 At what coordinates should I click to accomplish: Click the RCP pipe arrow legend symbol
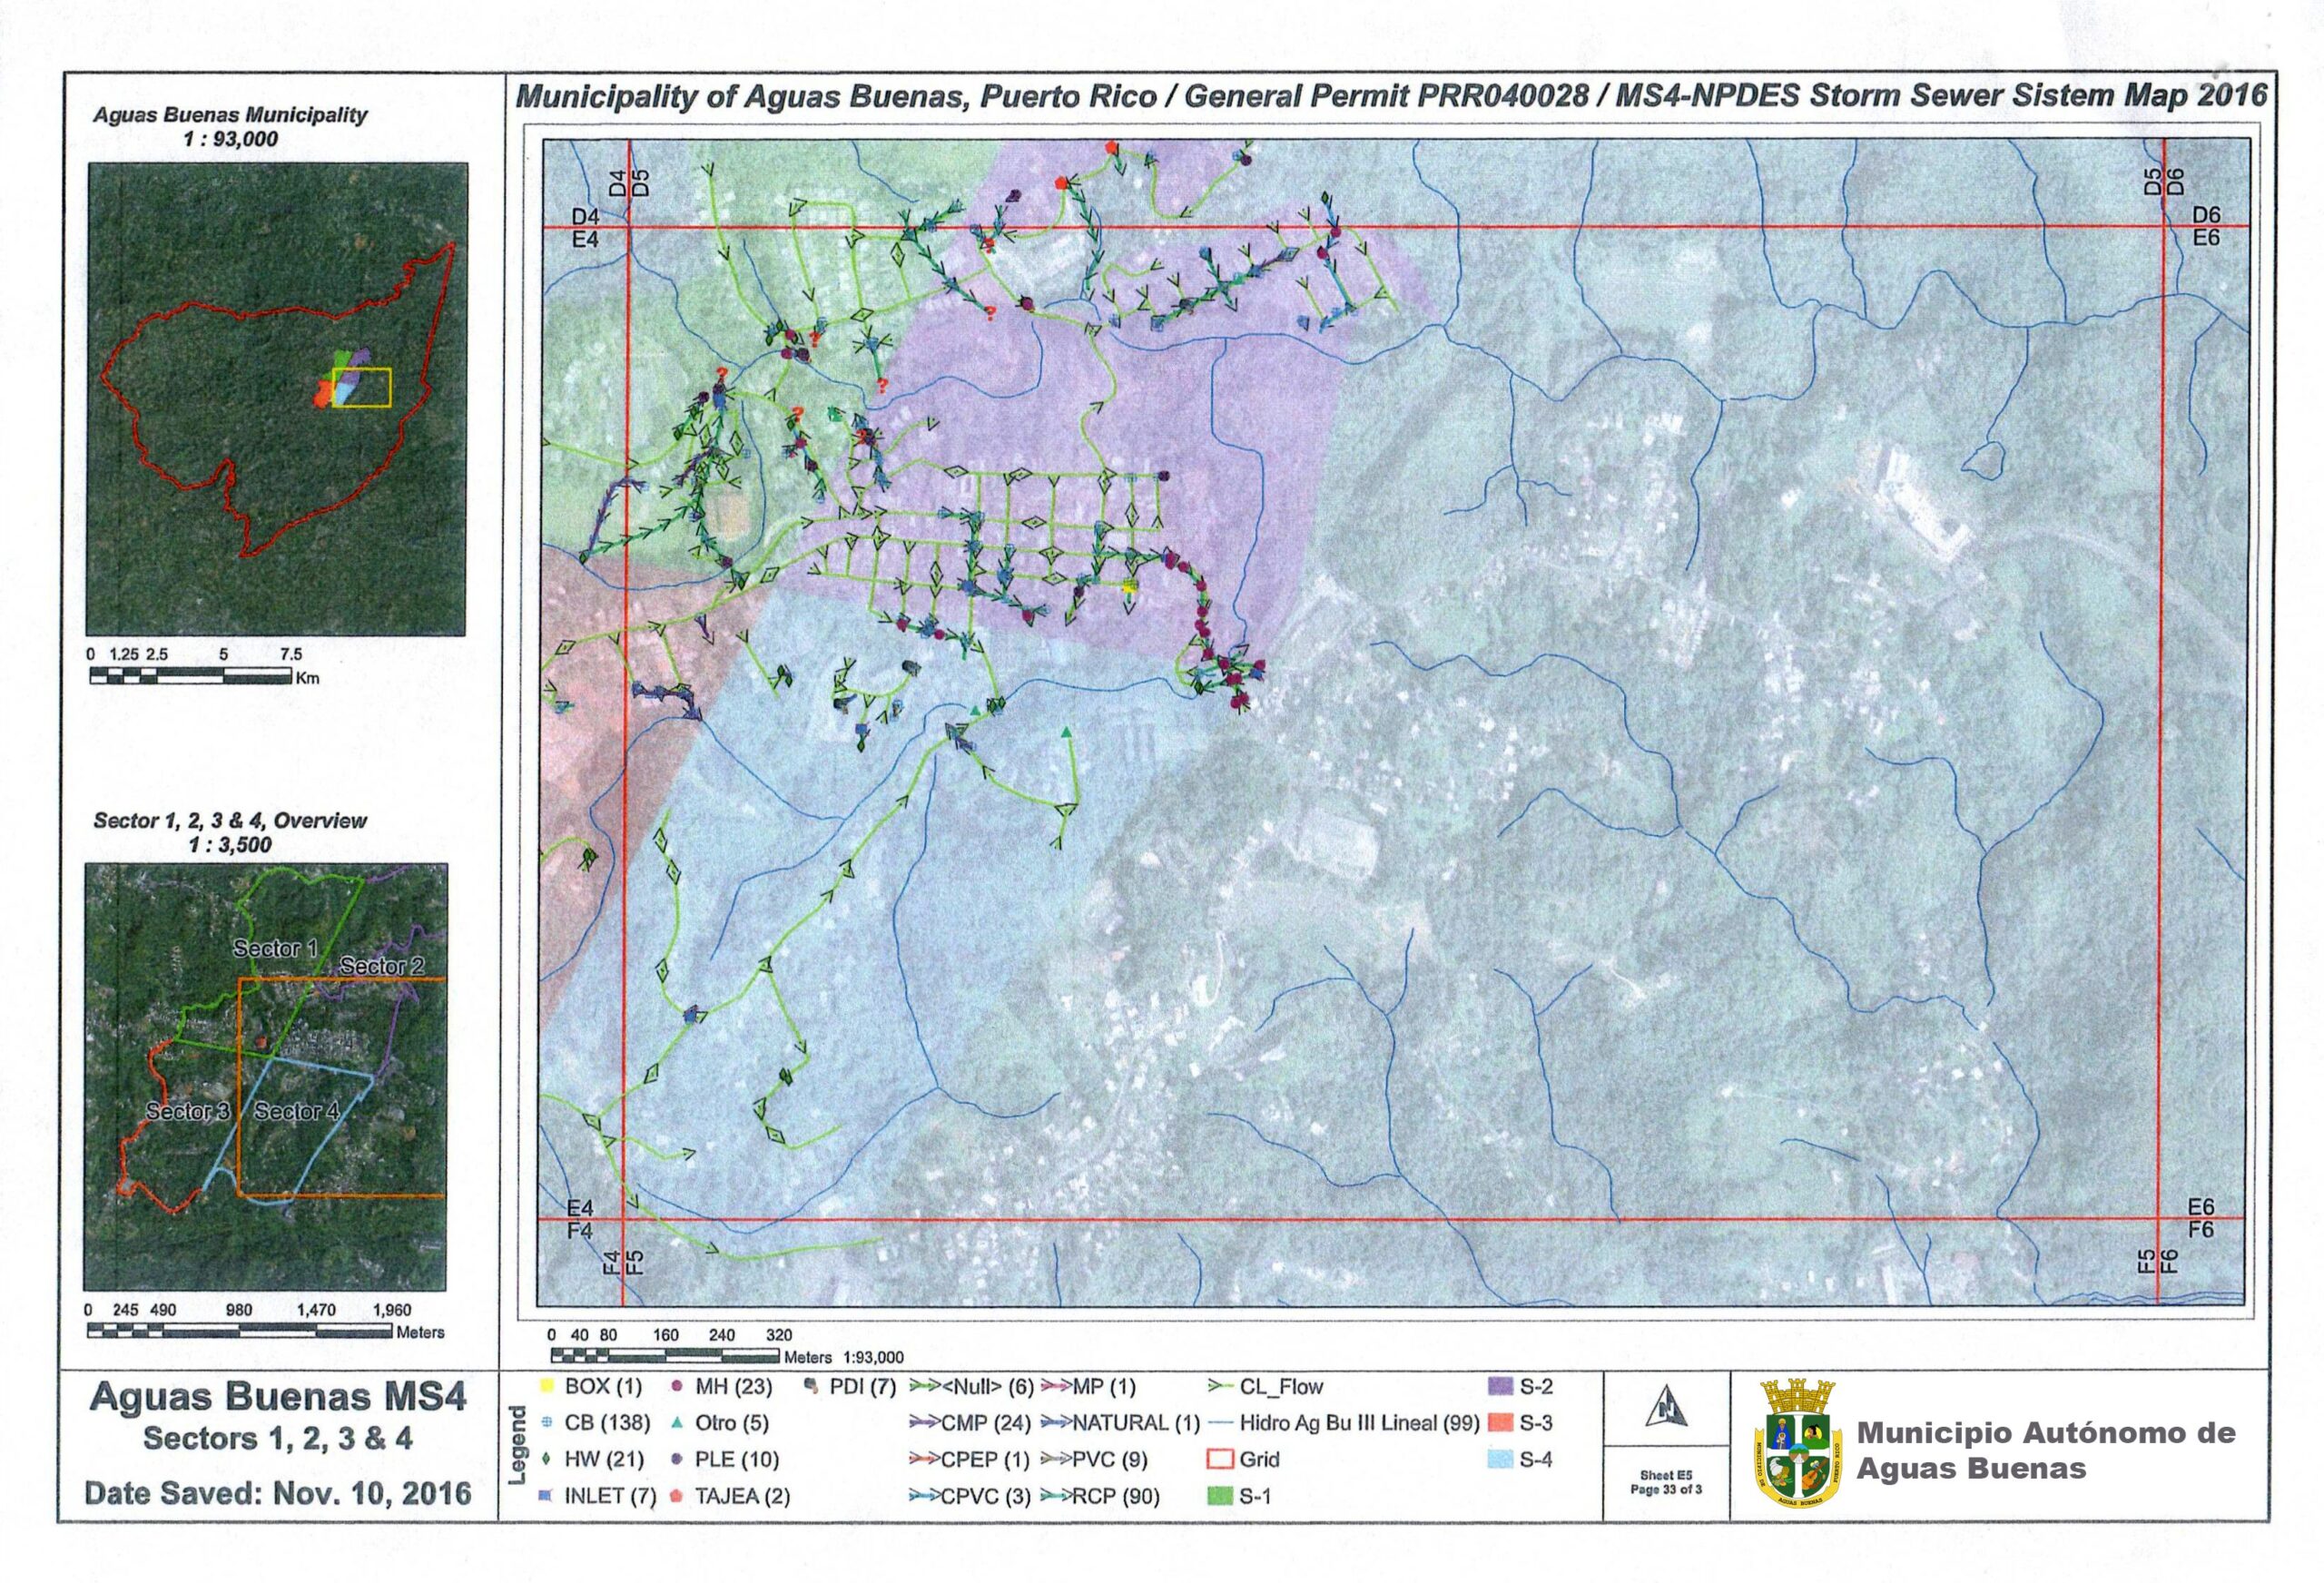1056,1496
